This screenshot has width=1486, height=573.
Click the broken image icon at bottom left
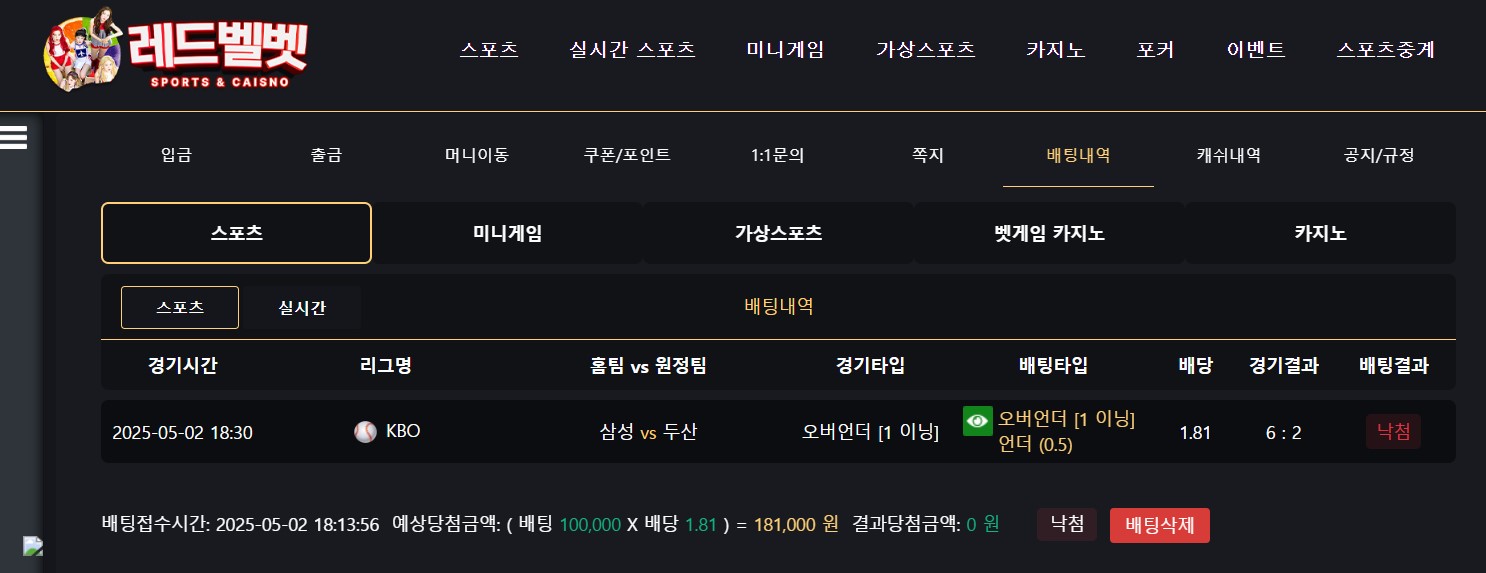point(34,546)
